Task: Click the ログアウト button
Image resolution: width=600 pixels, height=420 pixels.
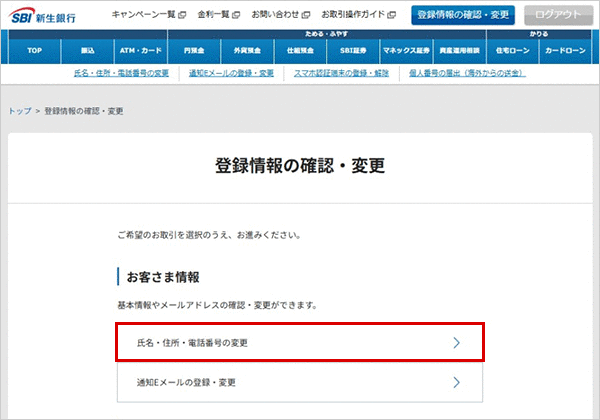Action: (x=558, y=15)
